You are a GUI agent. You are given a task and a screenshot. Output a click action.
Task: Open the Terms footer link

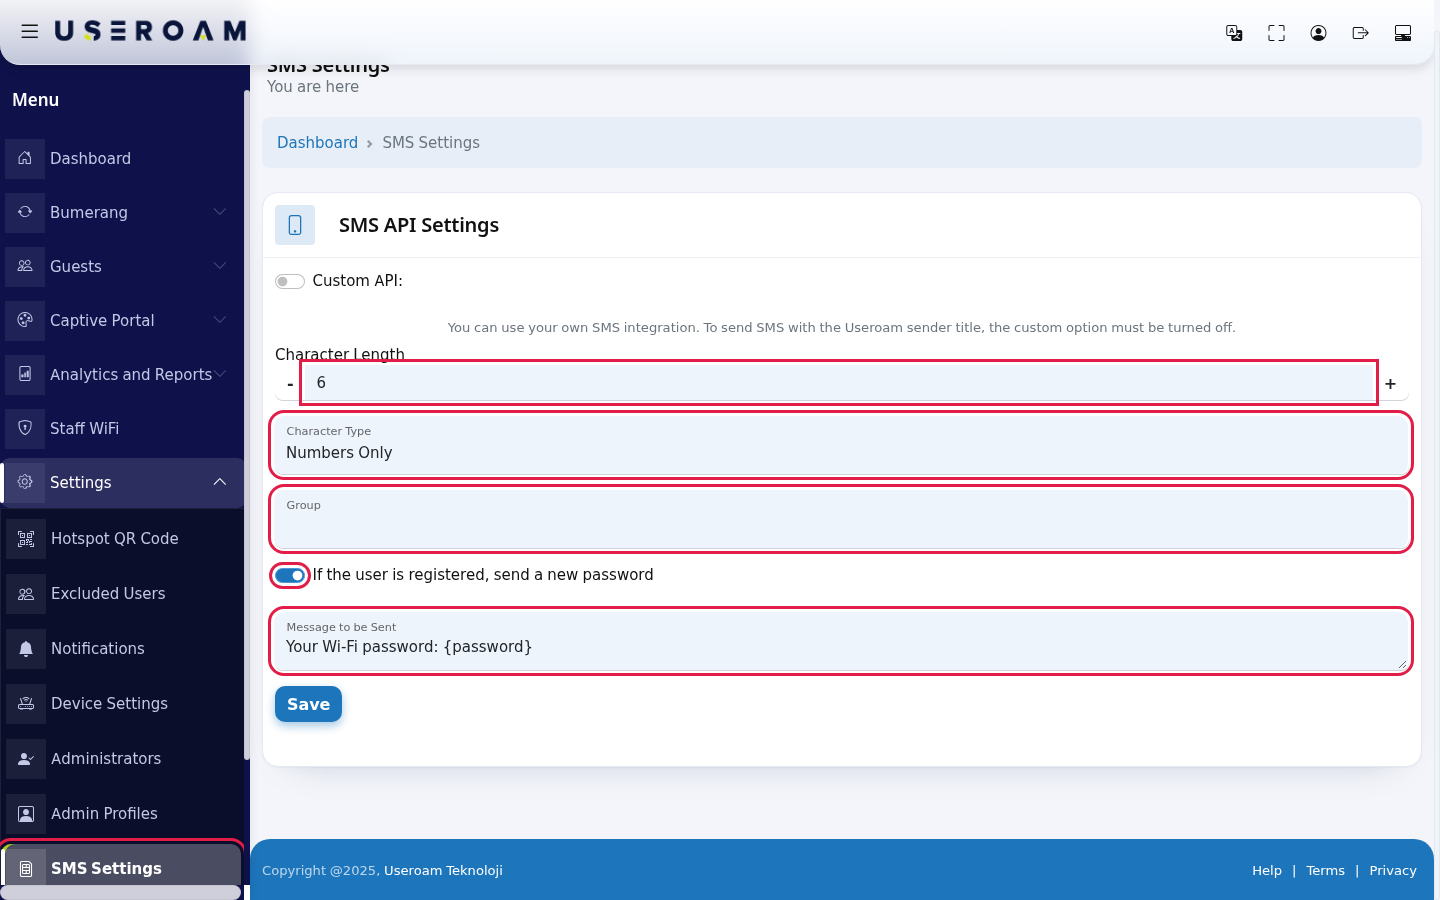[x=1325, y=871]
